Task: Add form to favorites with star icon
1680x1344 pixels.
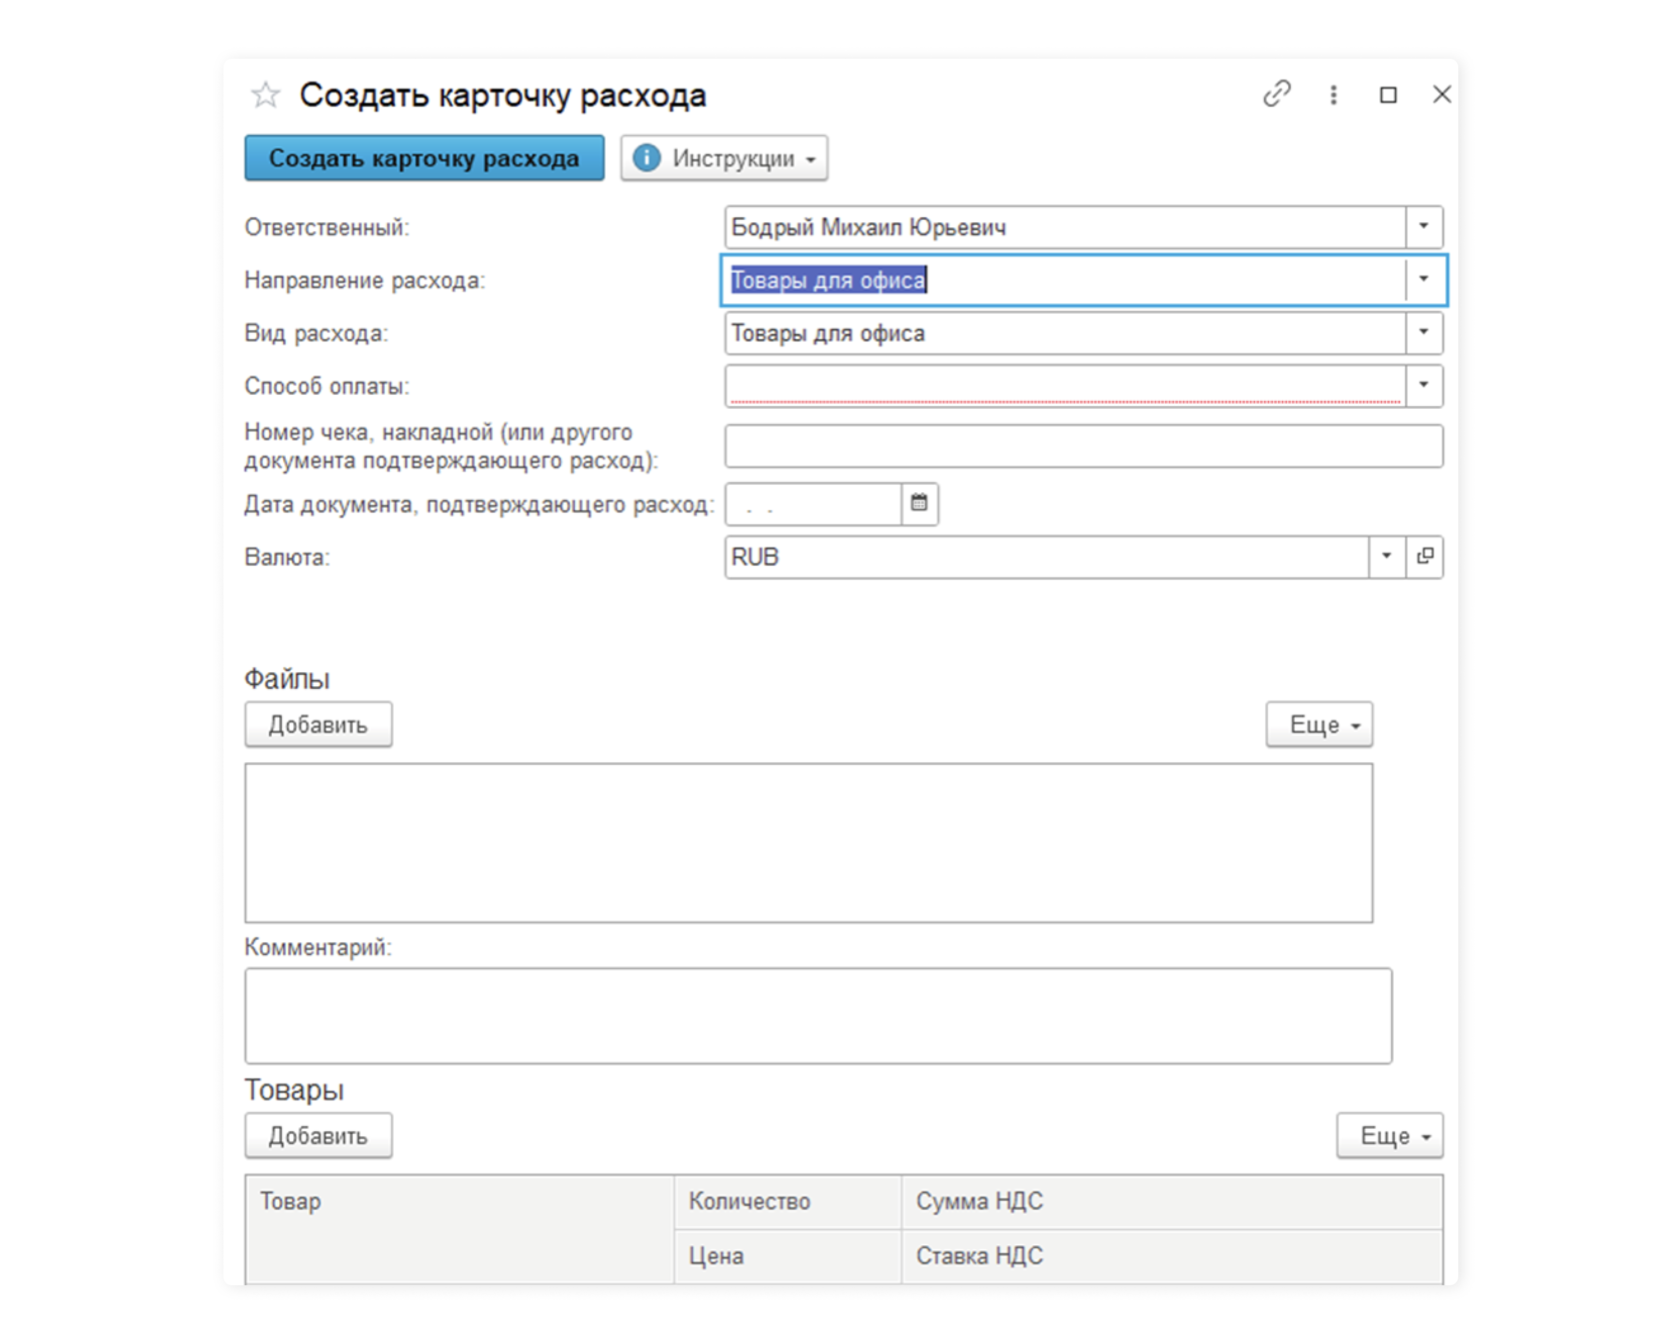Action: click(x=265, y=95)
